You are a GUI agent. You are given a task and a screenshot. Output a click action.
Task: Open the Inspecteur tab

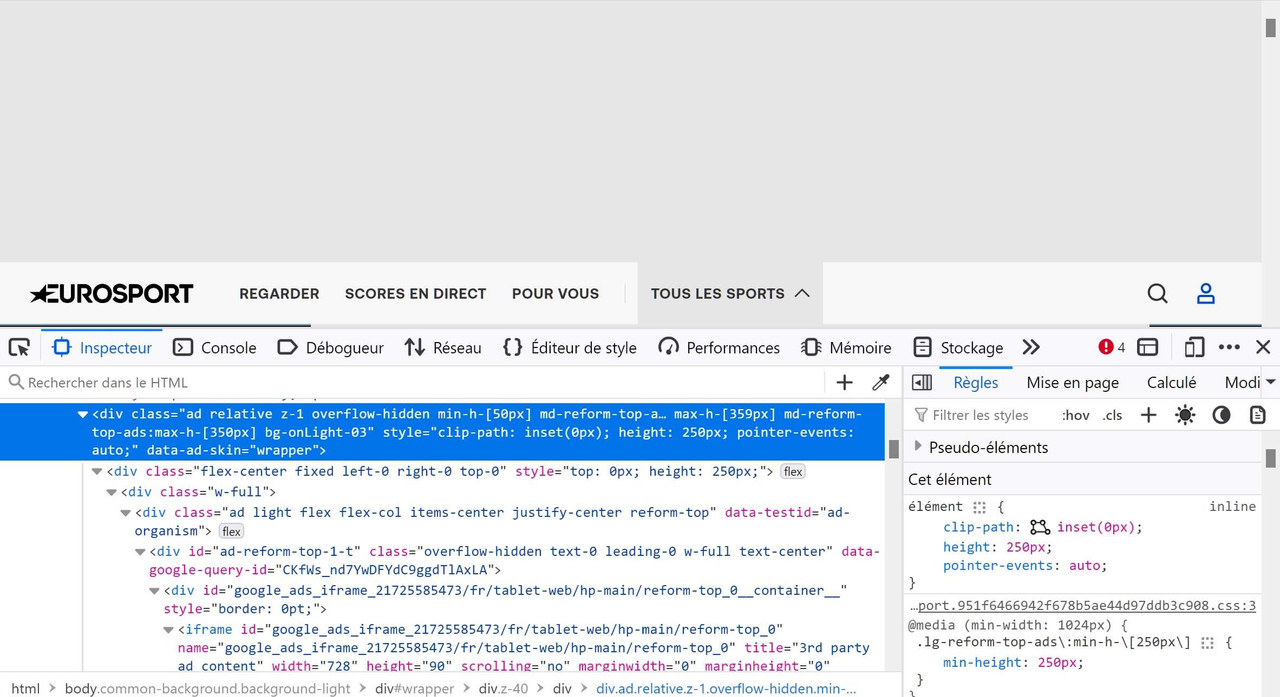click(x=102, y=347)
